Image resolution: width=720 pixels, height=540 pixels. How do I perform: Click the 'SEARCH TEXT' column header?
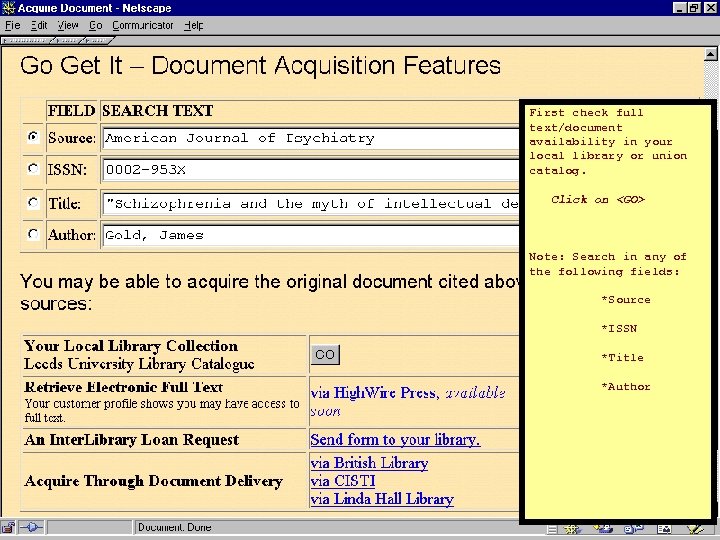click(158, 111)
